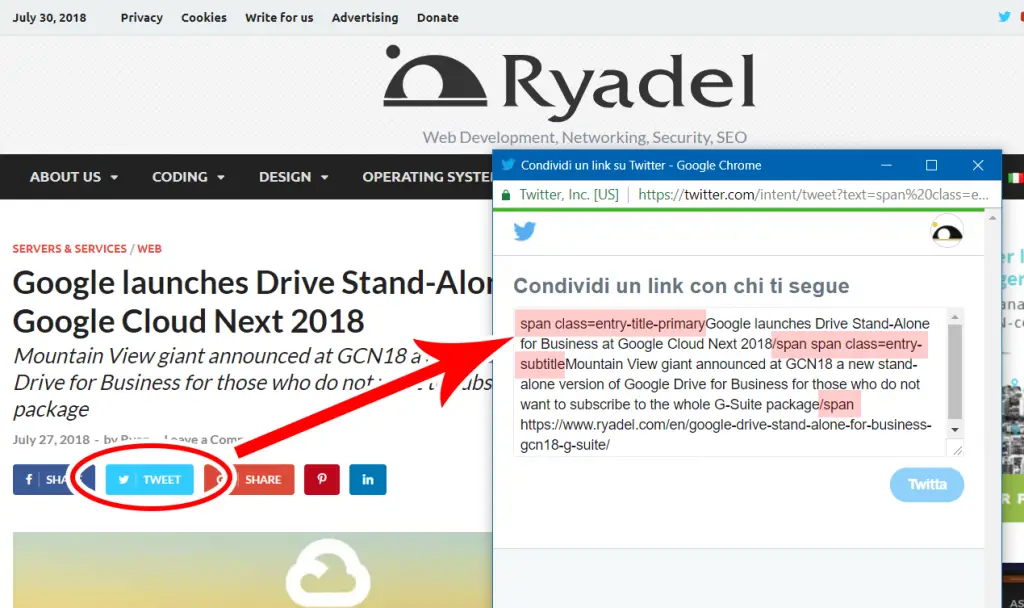Open the Cookies page

tap(204, 18)
